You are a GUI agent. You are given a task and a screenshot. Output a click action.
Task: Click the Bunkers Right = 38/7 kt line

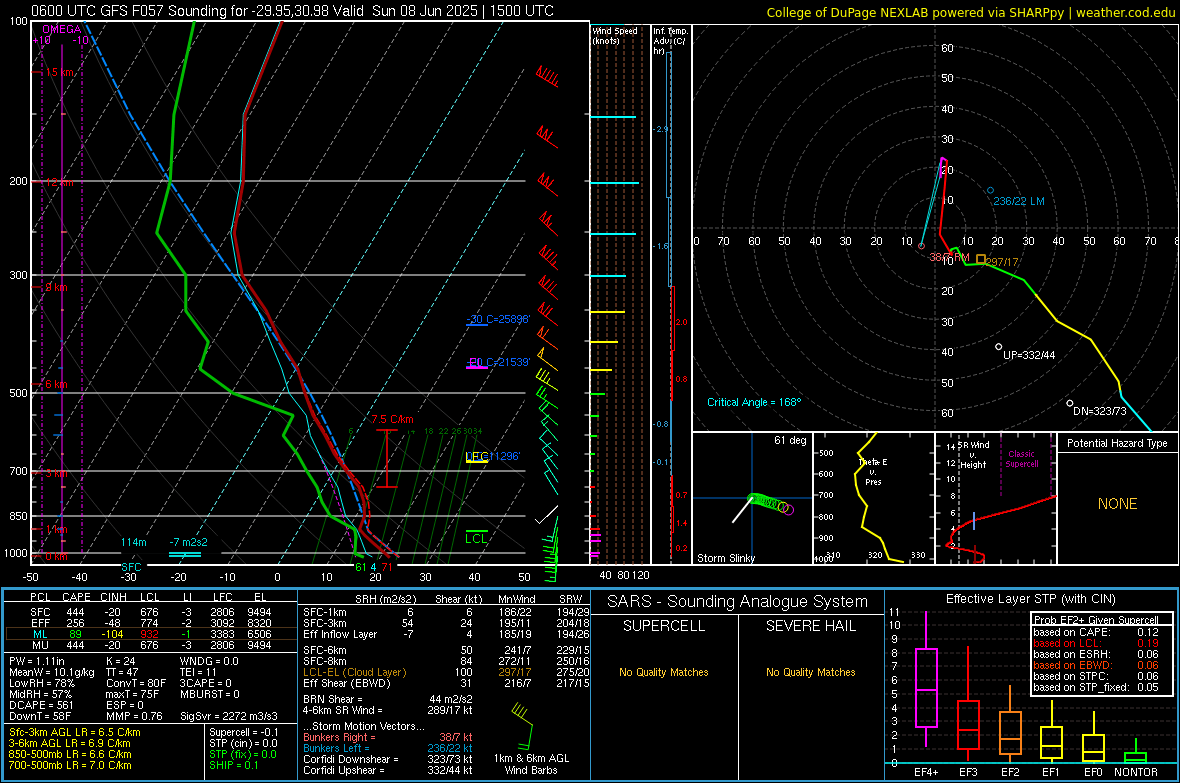point(387,737)
